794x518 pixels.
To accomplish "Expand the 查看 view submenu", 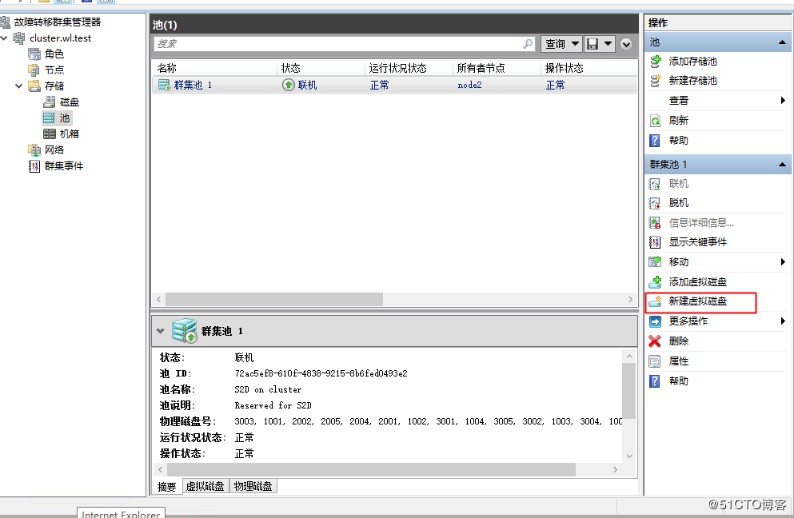I will [x=783, y=100].
